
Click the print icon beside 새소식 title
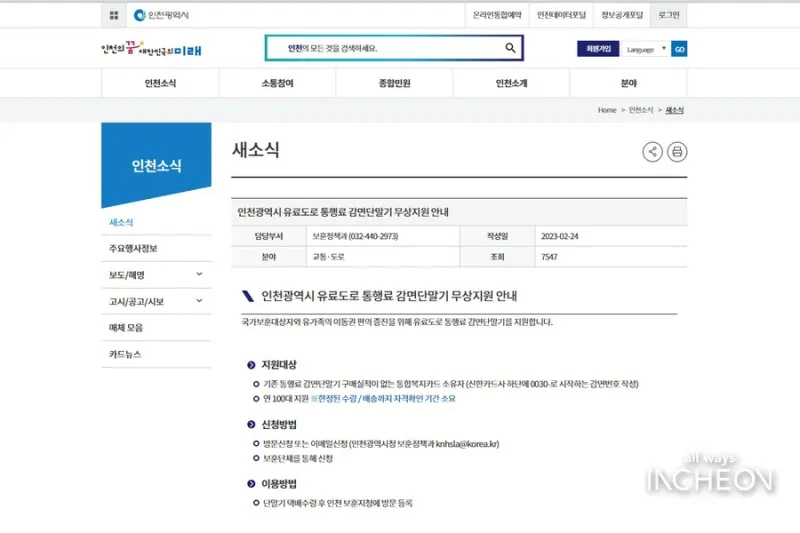(677, 151)
